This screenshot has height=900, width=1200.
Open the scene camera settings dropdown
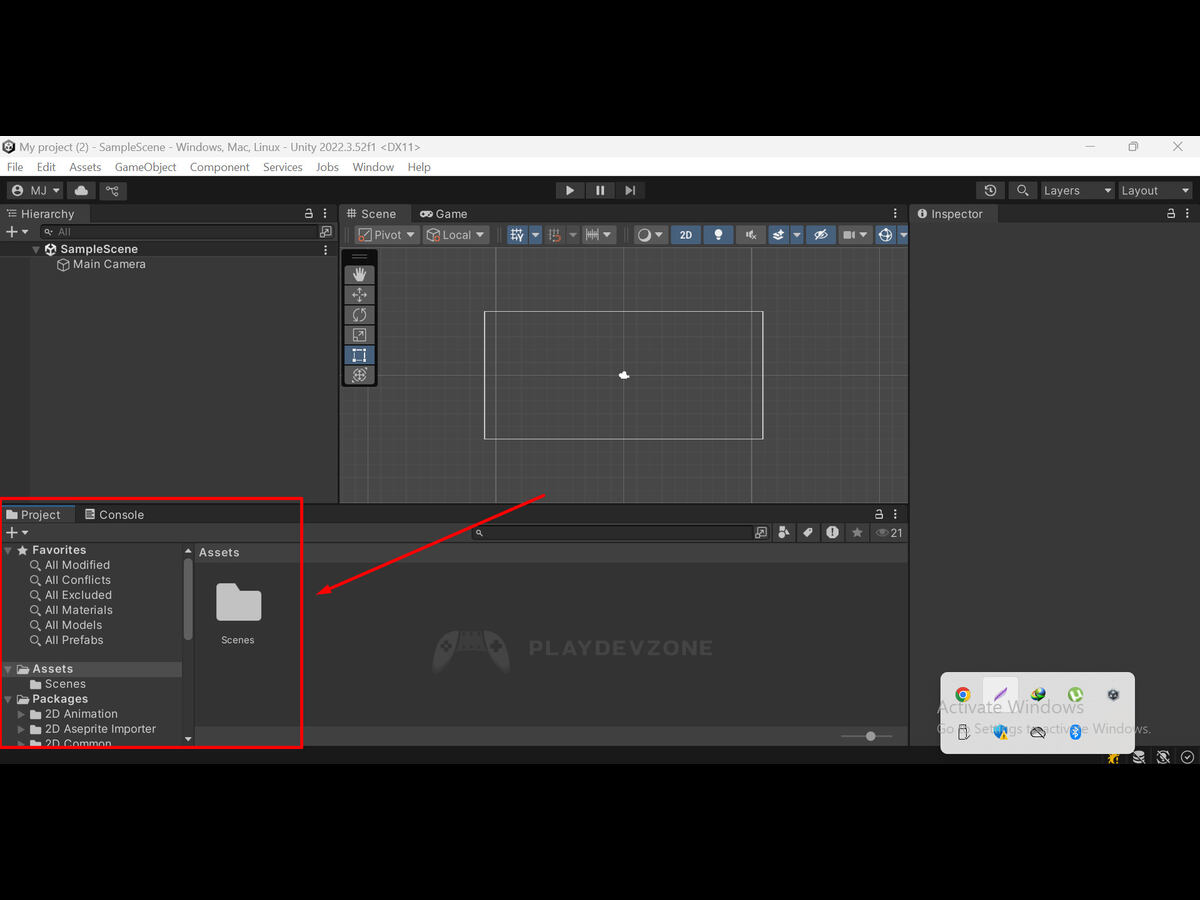point(855,235)
